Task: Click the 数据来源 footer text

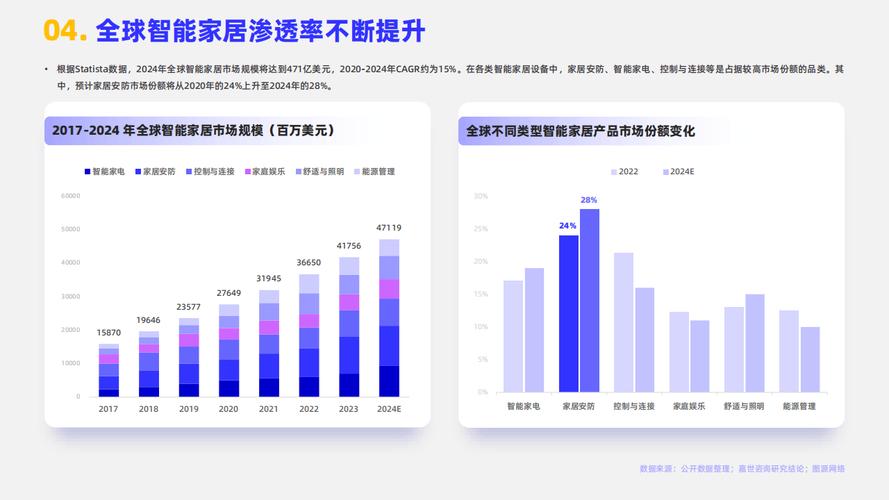Action: (742, 468)
